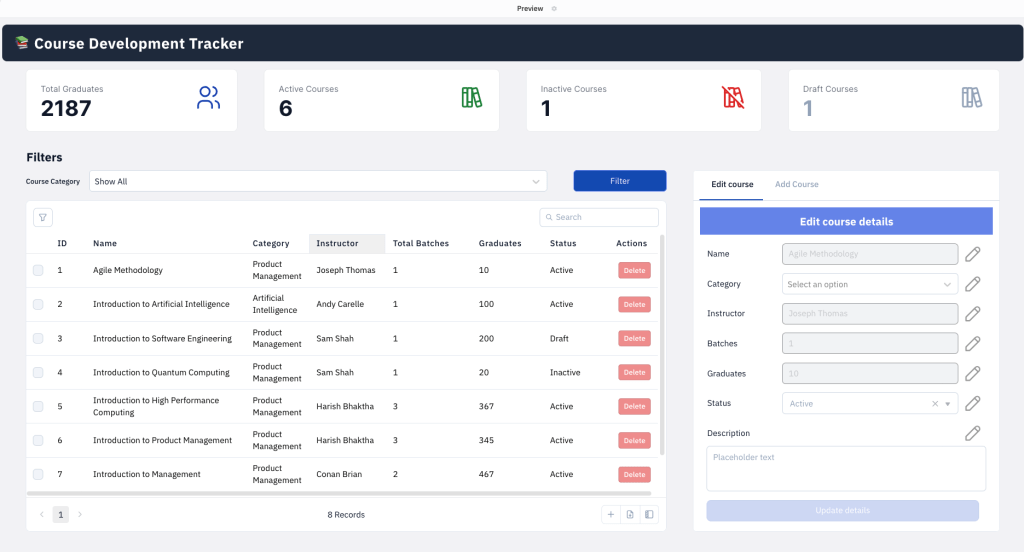Click the pencil icon beside Description
This screenshot has height=552, width=1024.
(972, 433)
